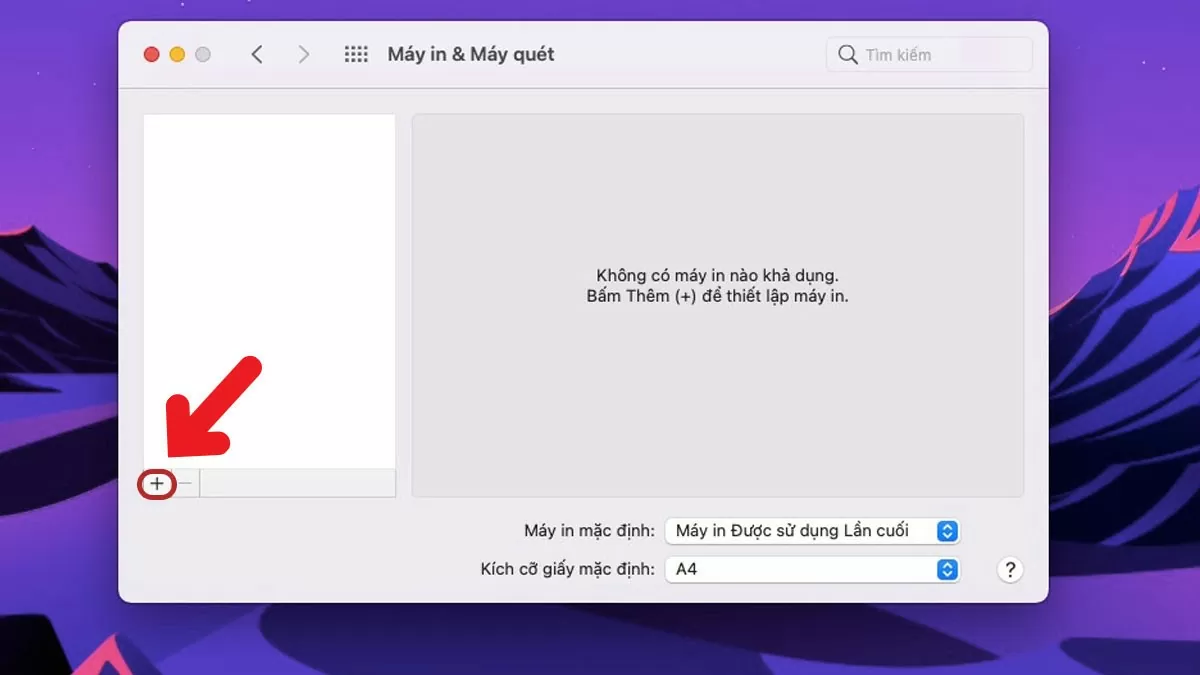1200x675 pixels.
Task: Click the Remove (−) printer icon
Action: [x=184, y=483]
